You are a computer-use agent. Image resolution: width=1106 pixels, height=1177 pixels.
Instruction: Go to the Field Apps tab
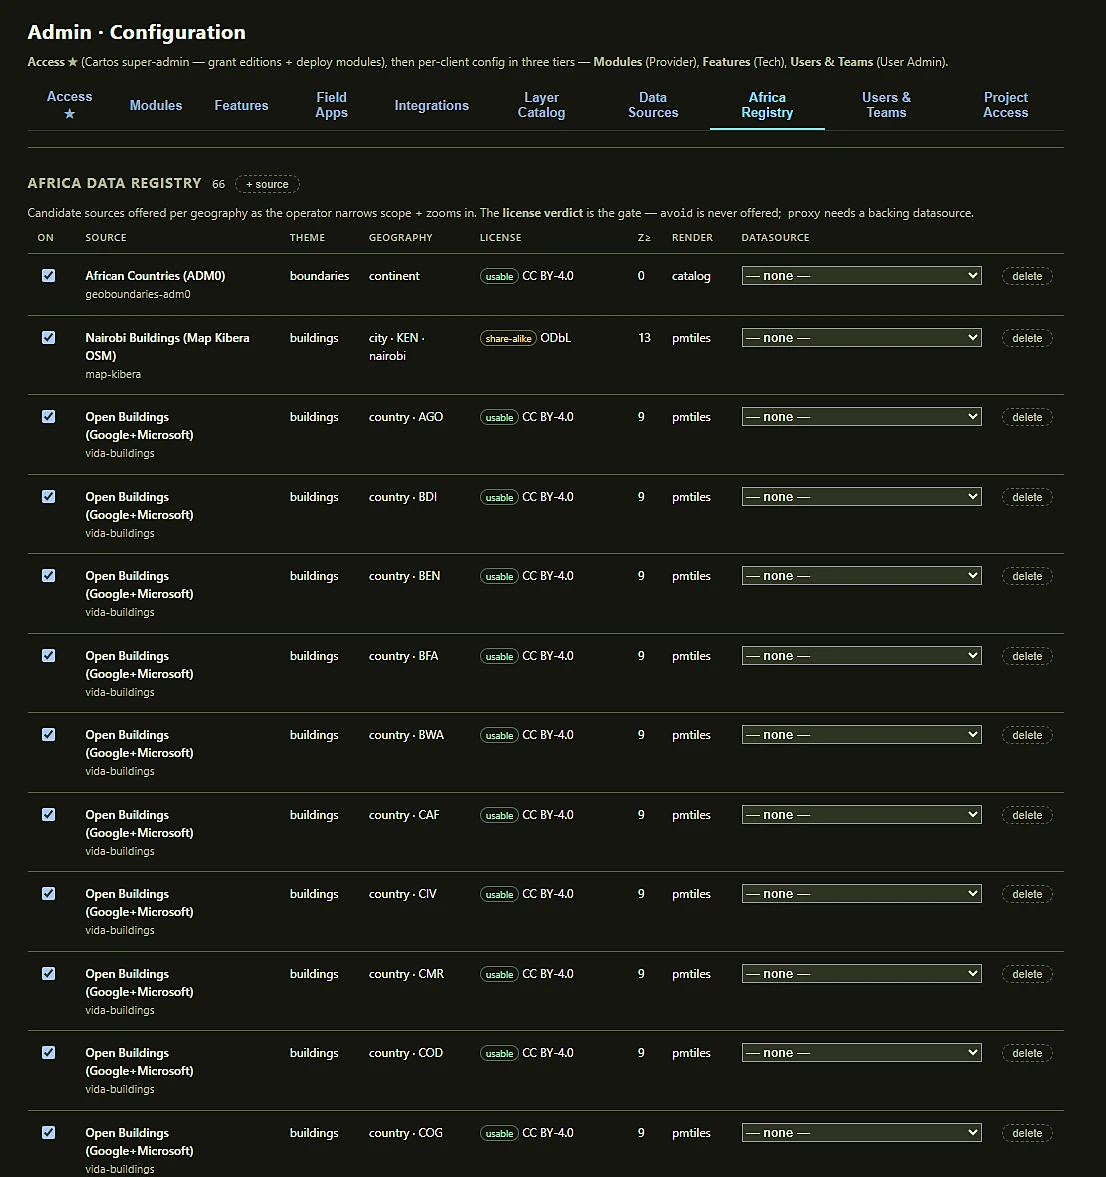[x=331, y=105]
